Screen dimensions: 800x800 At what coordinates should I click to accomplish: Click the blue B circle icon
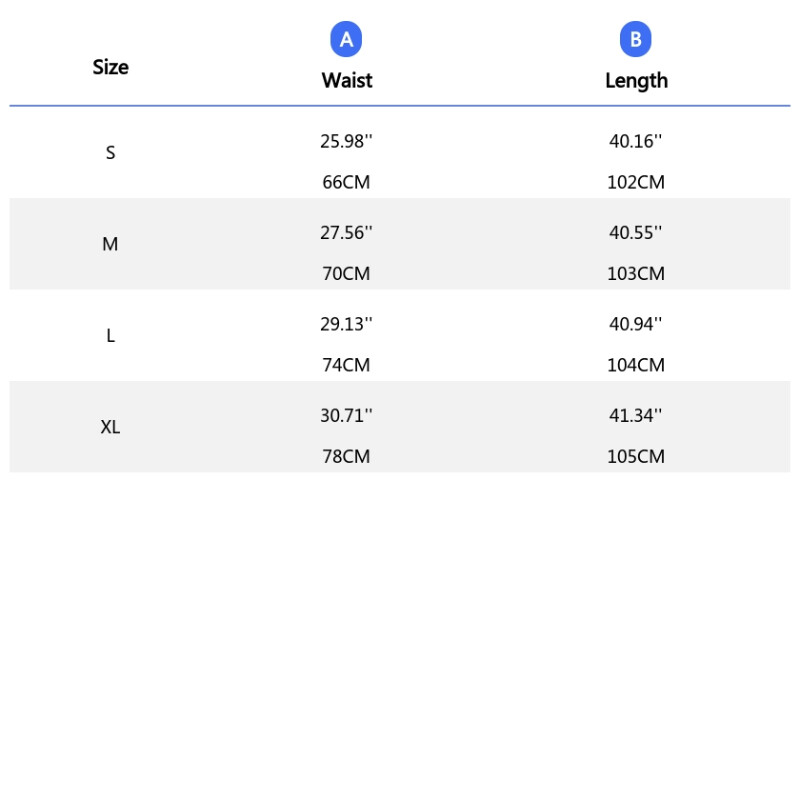click(635, 40)
